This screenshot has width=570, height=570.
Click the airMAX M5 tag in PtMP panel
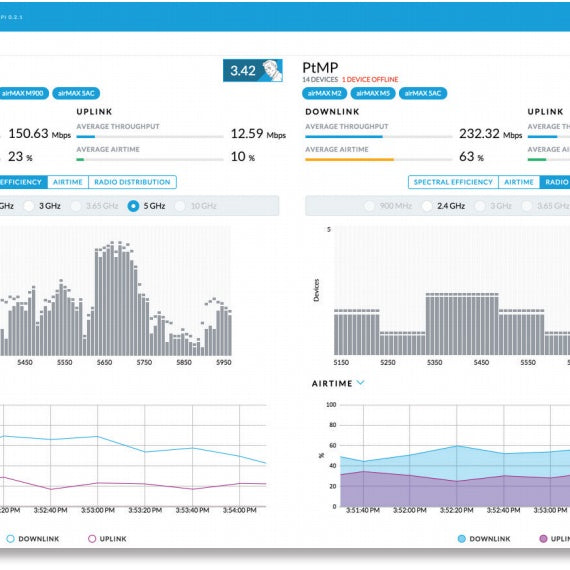pos(373,93)
